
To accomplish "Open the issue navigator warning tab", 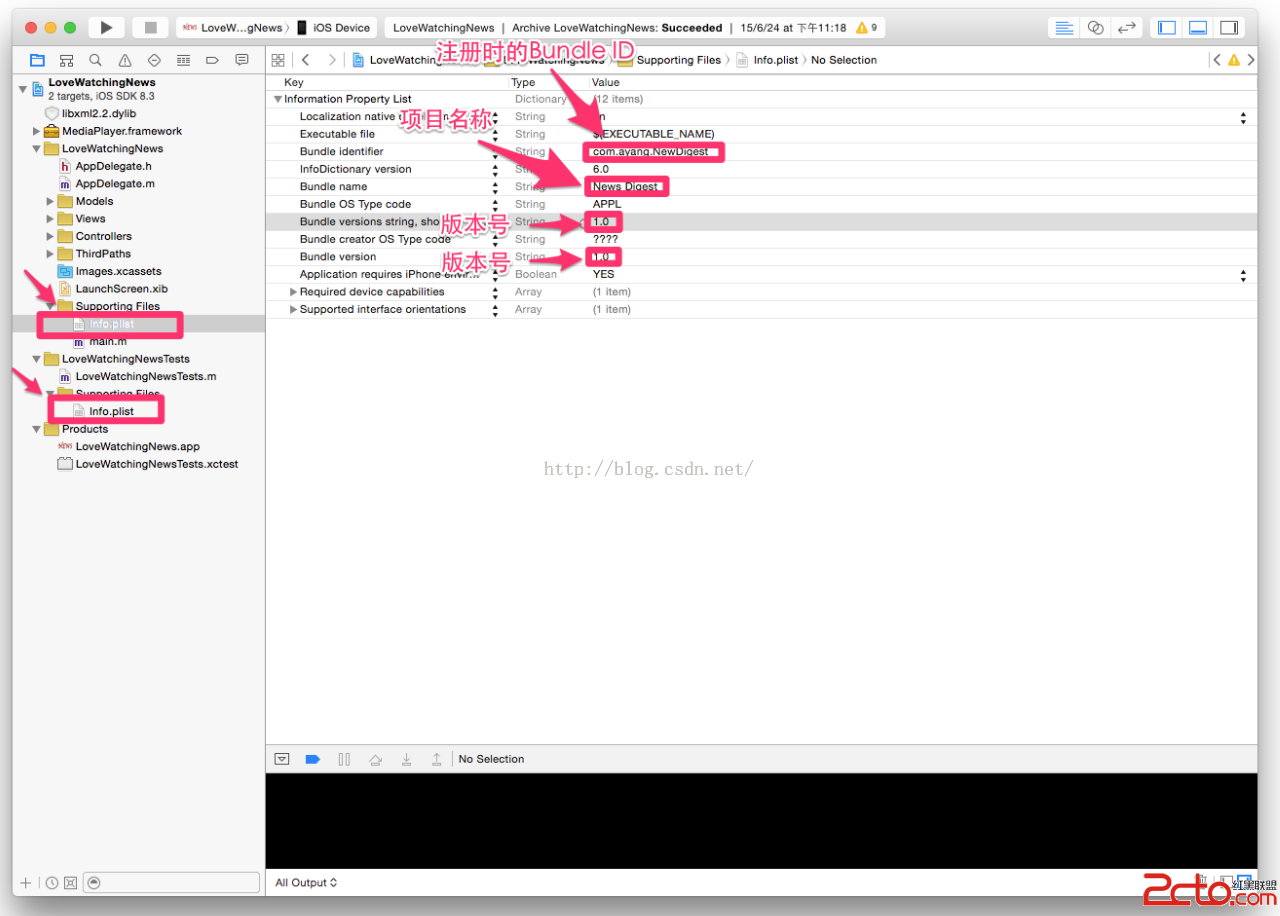I will tap(125, 60).
